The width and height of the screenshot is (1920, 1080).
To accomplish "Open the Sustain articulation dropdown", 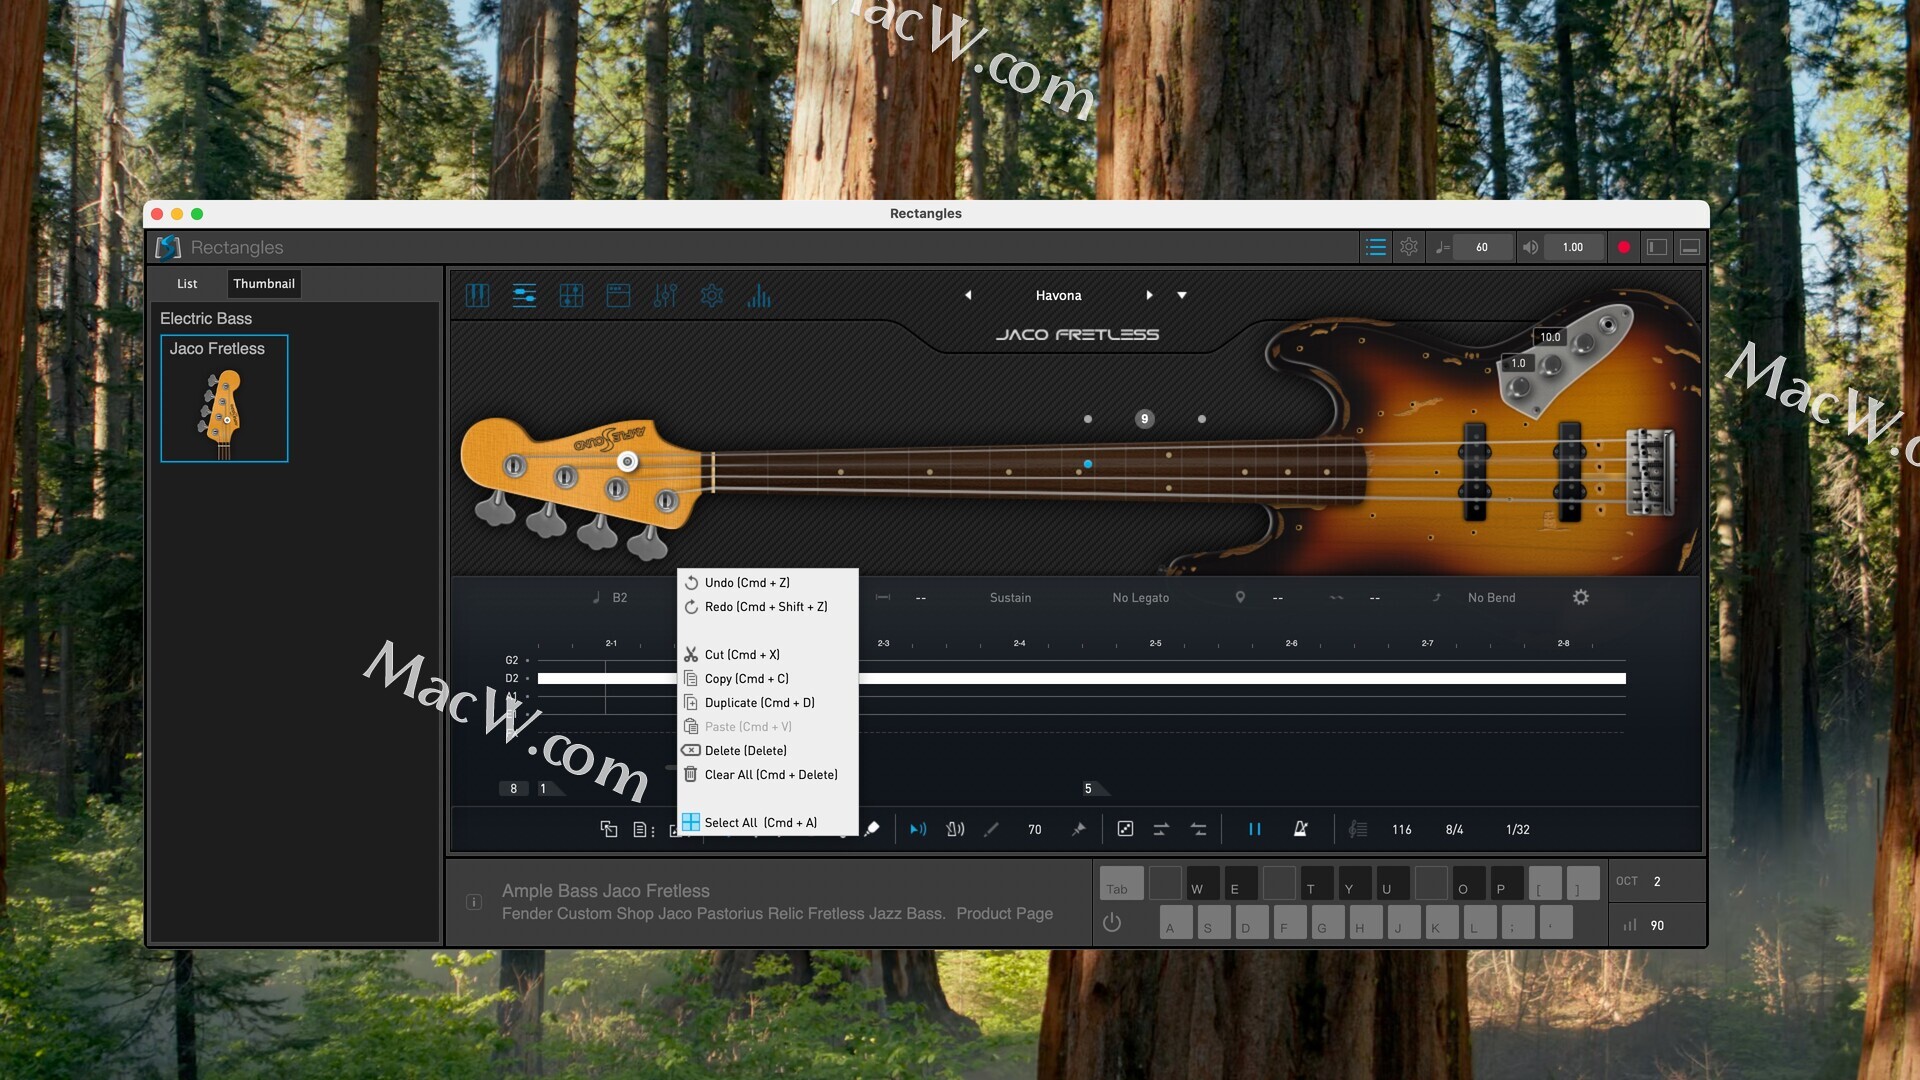I will tap(1010, 598).
